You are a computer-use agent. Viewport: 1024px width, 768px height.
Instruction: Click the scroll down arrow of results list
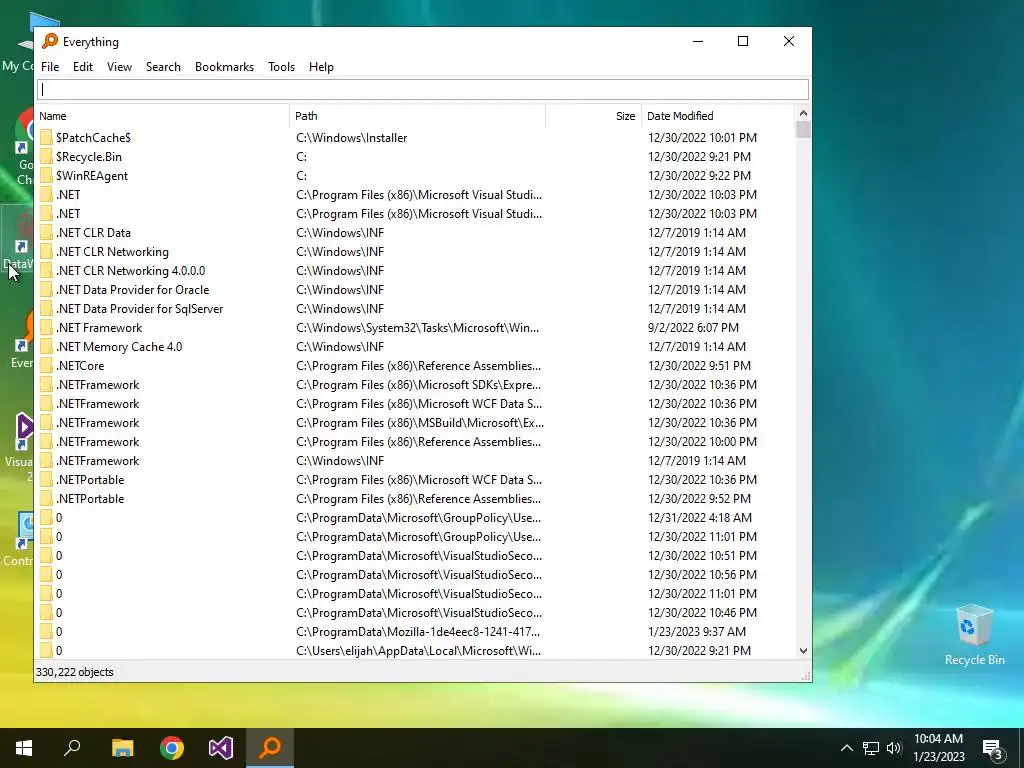coord(803,651)
